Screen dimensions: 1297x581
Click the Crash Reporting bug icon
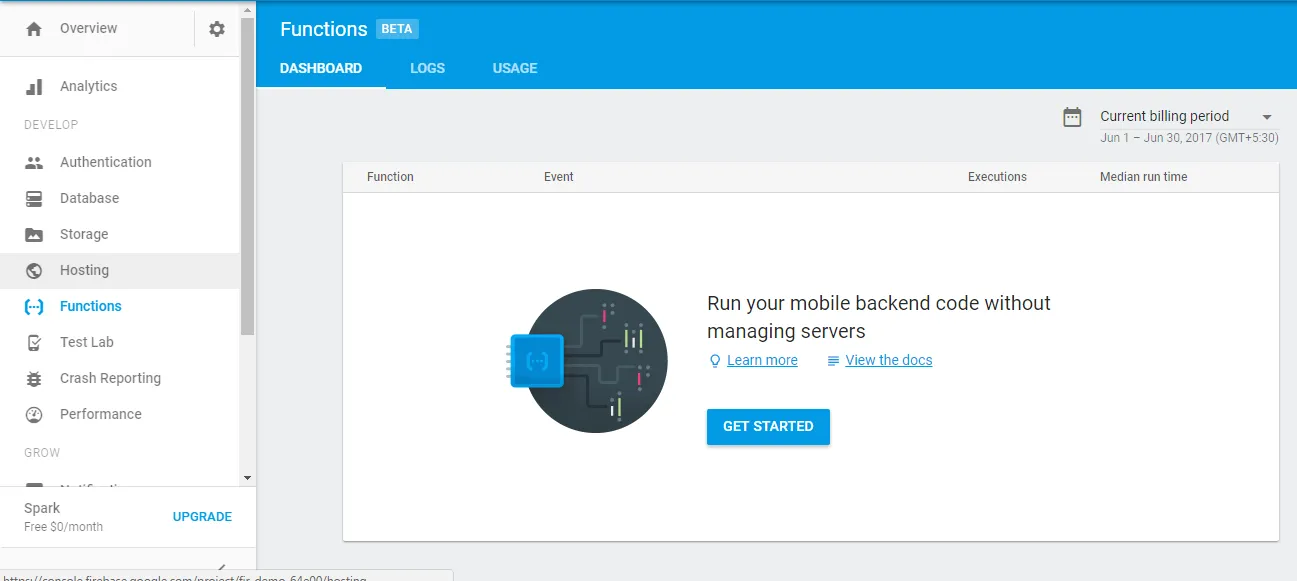(x=34, y=379)
